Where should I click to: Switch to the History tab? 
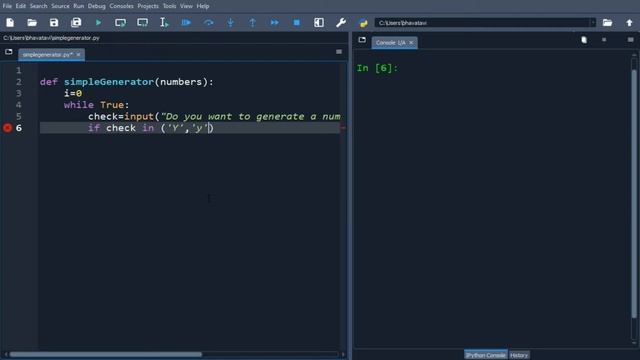pyautogui.click(x=519, y=355)
